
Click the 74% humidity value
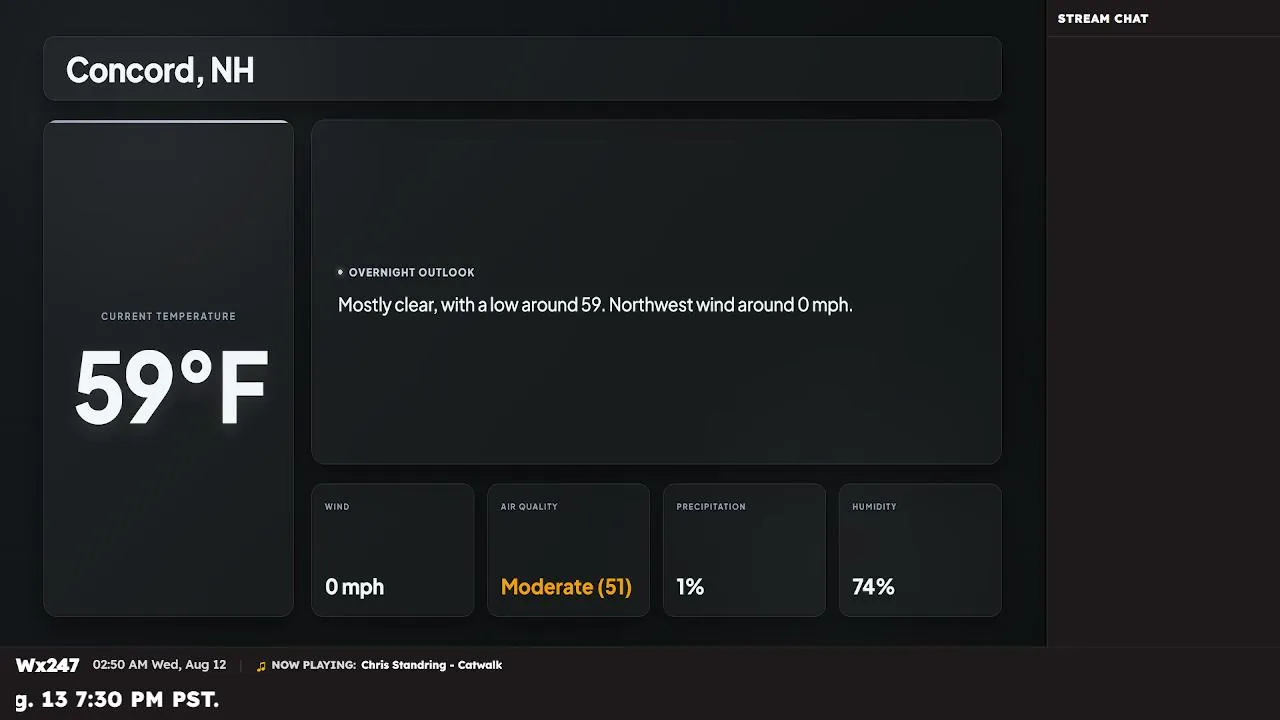[873, 587]
